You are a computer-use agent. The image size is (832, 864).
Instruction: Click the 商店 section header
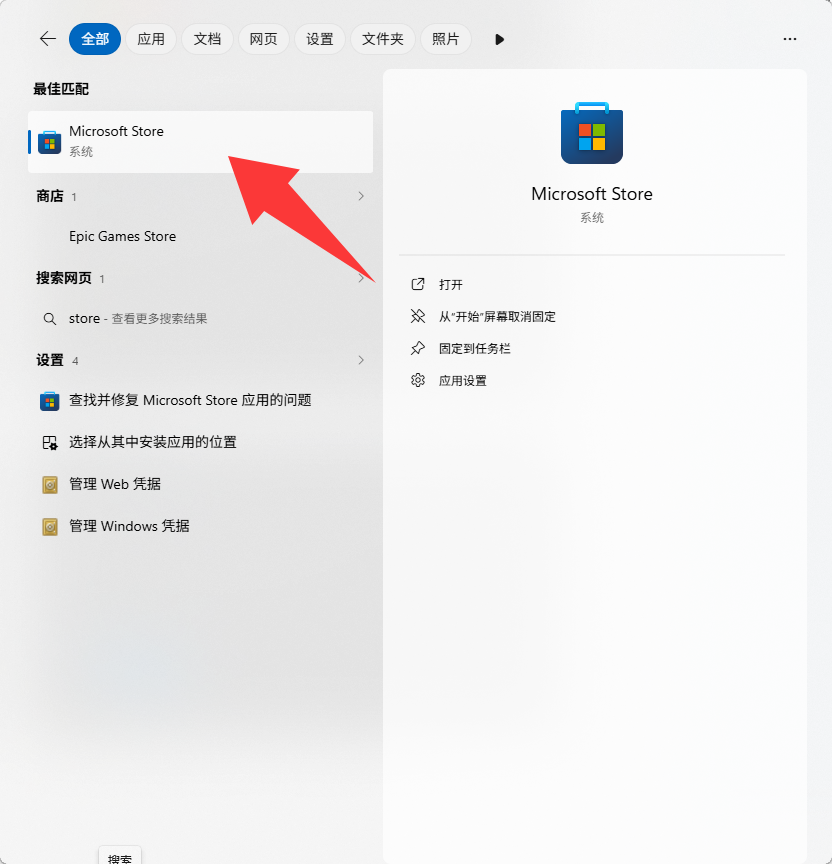click(x=50, y=196)
